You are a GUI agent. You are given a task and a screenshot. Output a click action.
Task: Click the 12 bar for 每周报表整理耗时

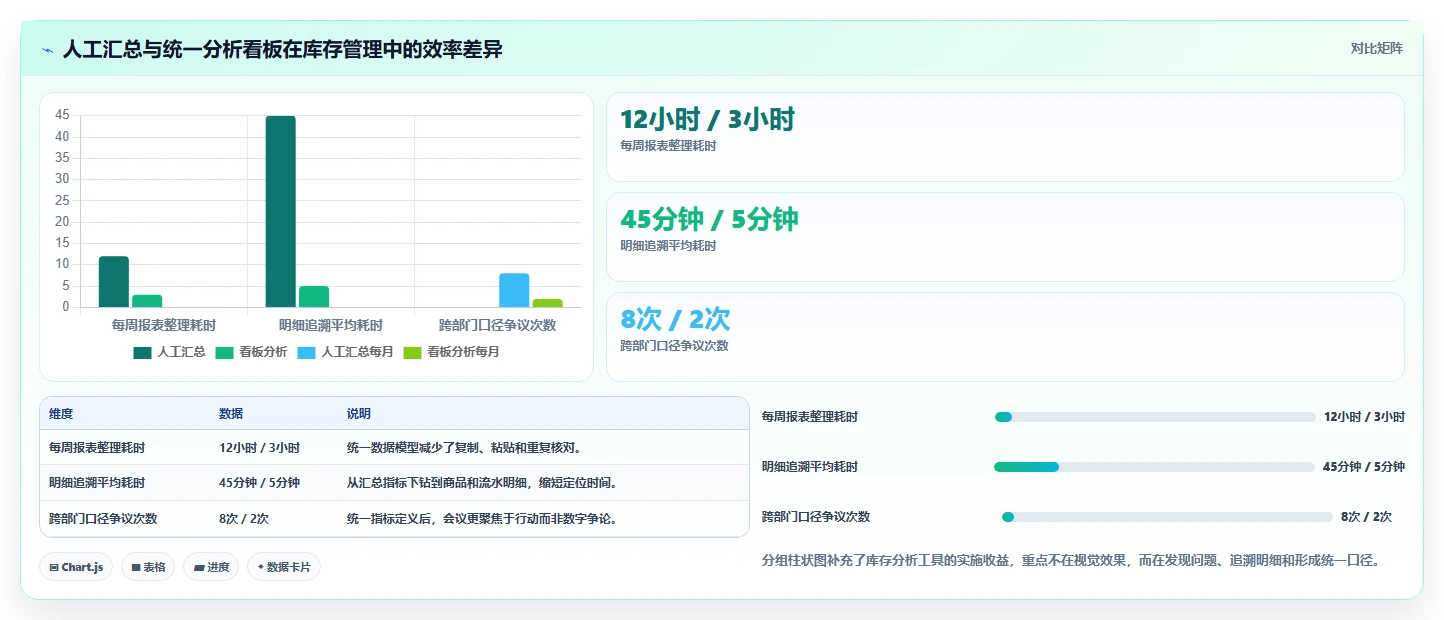pyautogui.click(x=114, y=282)
